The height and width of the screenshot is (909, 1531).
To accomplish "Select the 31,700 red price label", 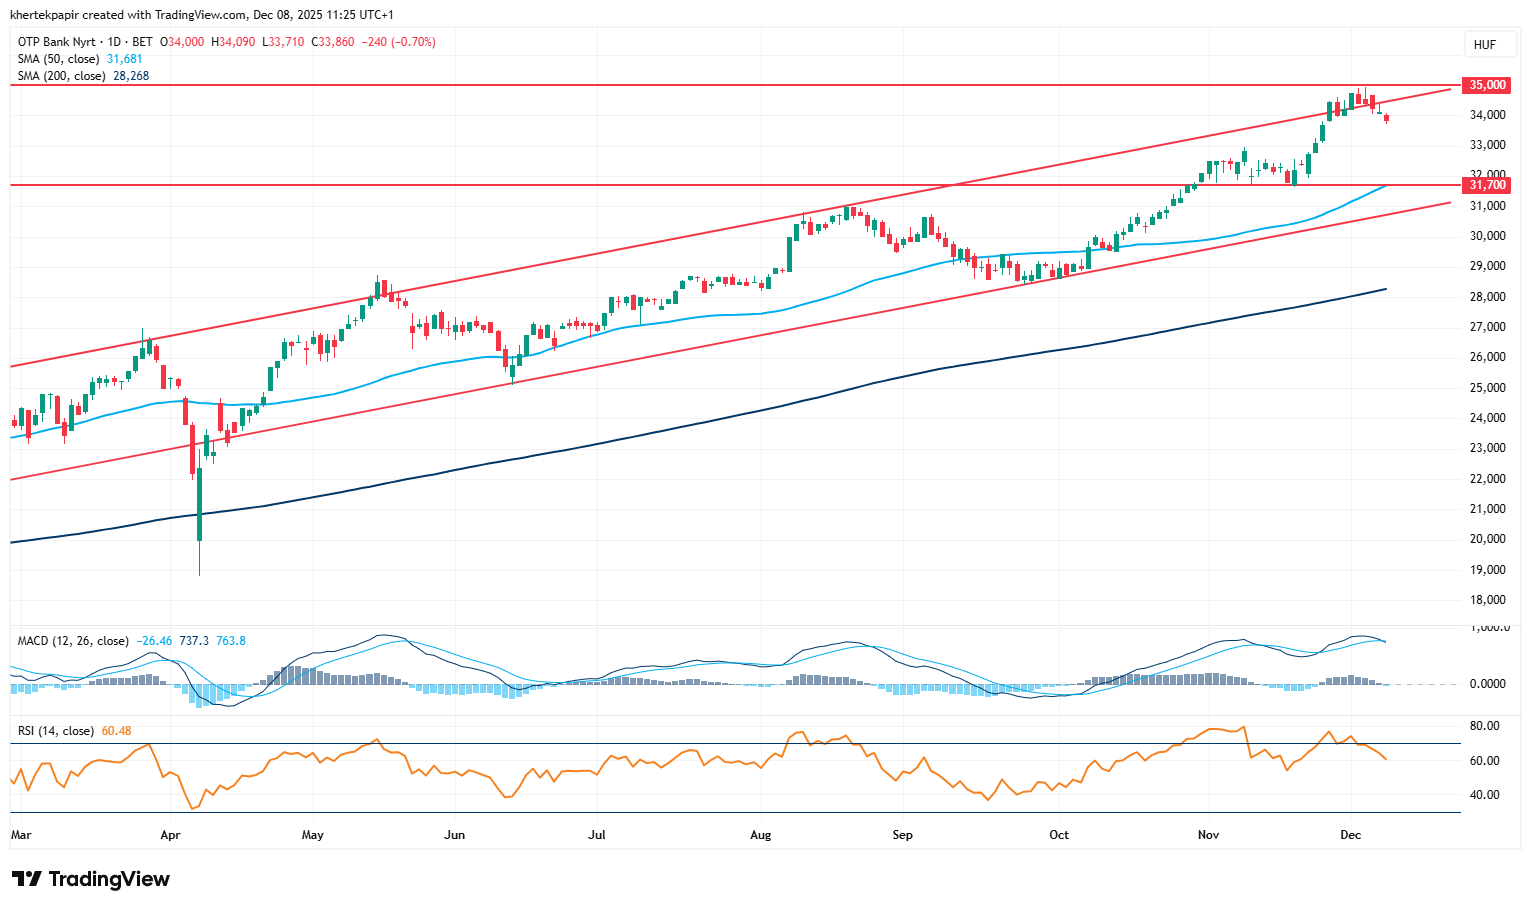I will pyautogui.click(x=1486, y=185).
